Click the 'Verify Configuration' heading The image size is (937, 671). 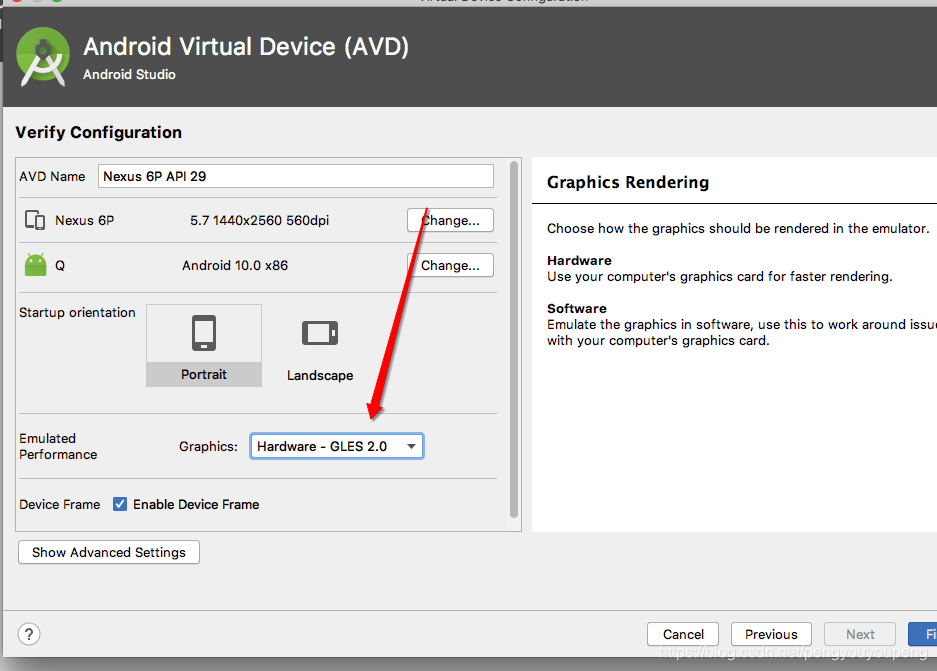click(99, 133)
